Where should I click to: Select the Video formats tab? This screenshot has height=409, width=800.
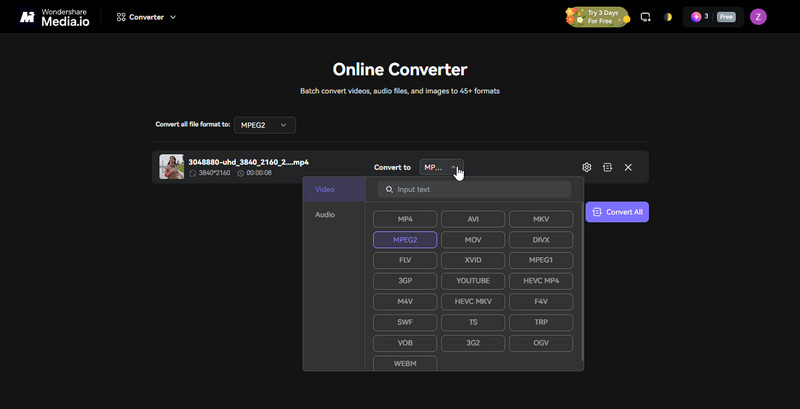pyautogui.click(x=325, y=189)
